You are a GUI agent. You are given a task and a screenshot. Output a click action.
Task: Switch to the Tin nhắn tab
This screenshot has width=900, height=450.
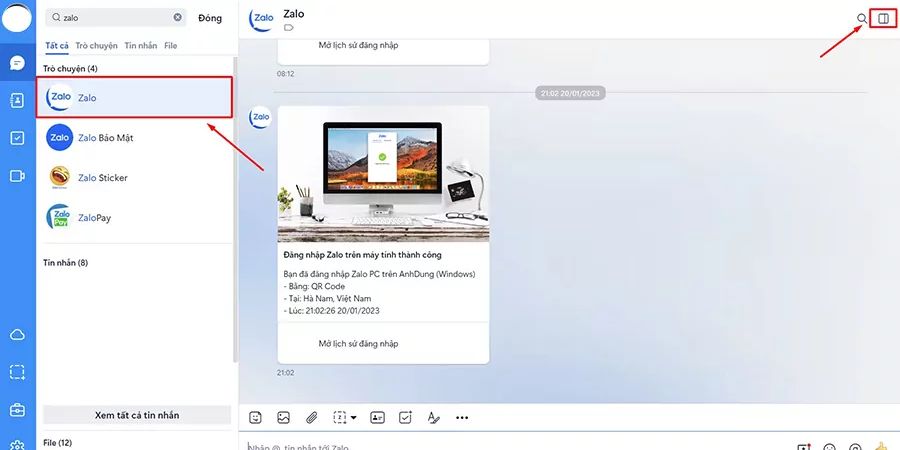point(141,46)
